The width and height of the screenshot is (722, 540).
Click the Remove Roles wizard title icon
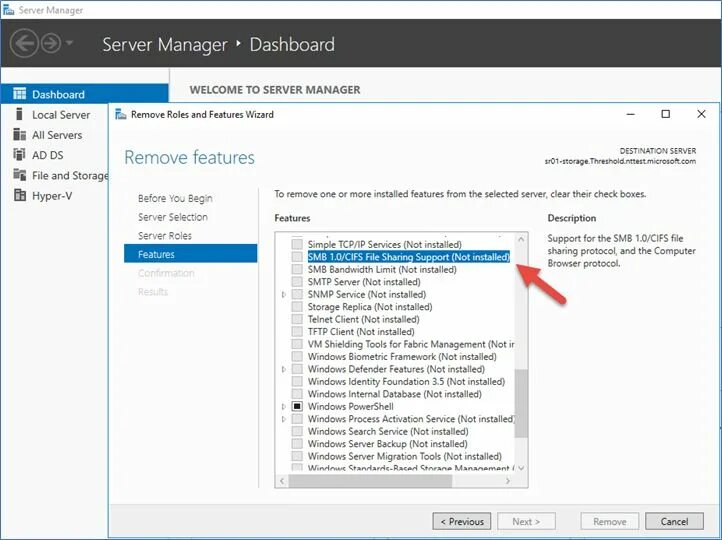[121, 114]
